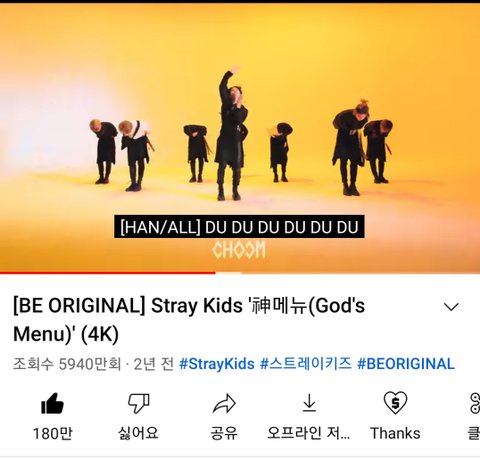Viewport: 480px width, 459px height.
Task: Tap the 180만 like count label
Action: pos(52,434)
